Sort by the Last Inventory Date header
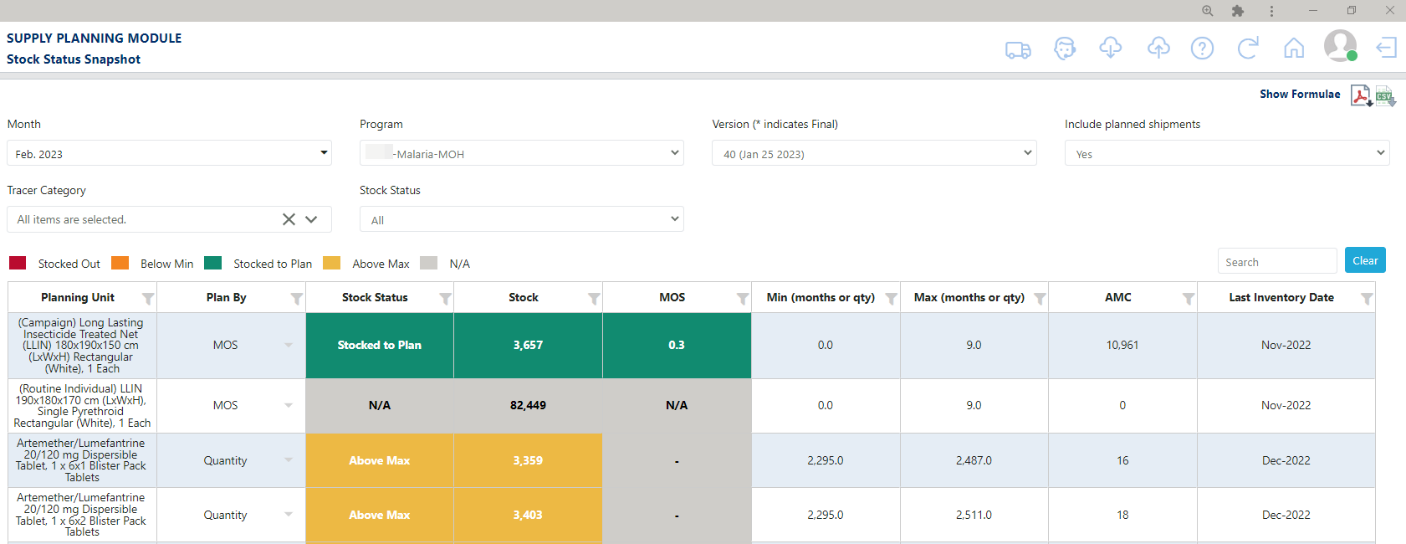Image resolution: width=1406 pixels, height=544 pixels. (1281, 297)
